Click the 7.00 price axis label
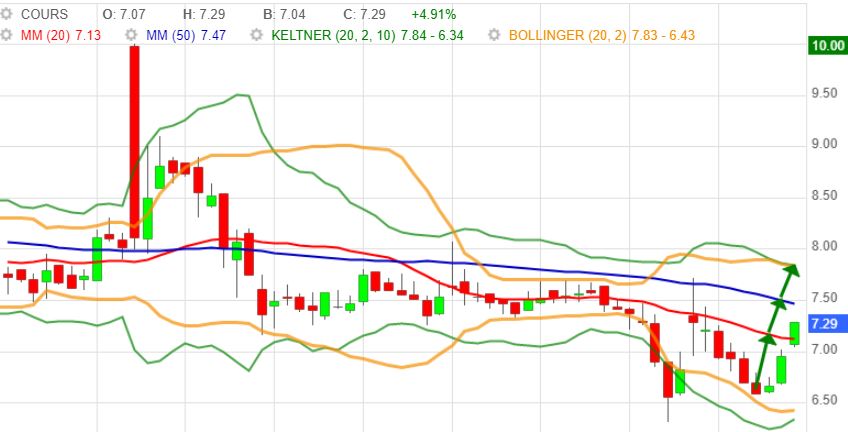The height and width of the screenshot is (432, 848). [x=827, y=349]
